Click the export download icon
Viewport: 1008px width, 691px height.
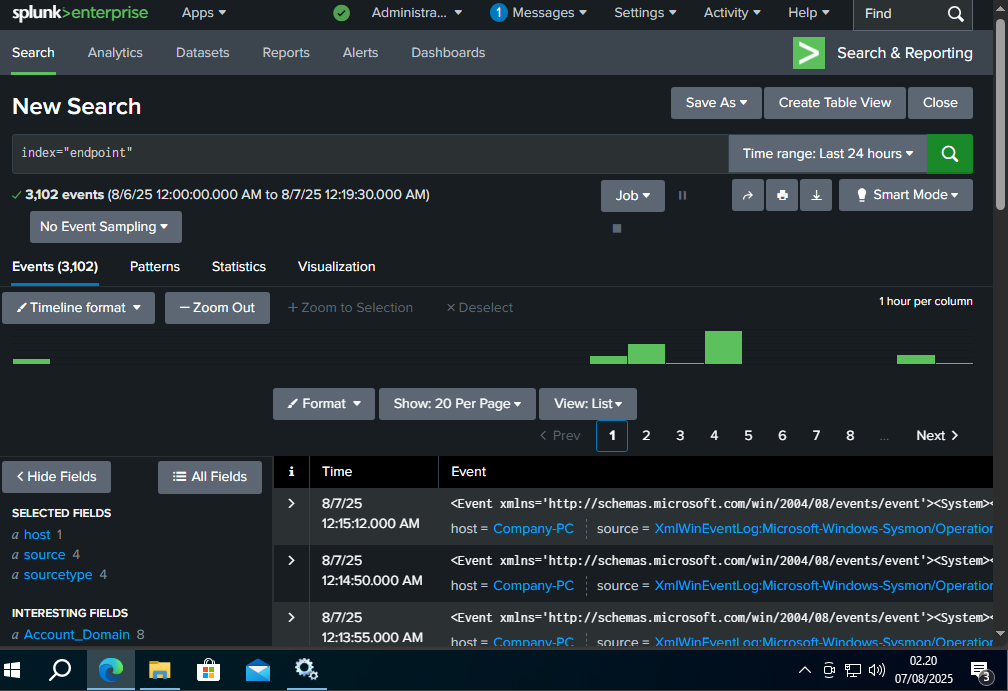[816, 195]
